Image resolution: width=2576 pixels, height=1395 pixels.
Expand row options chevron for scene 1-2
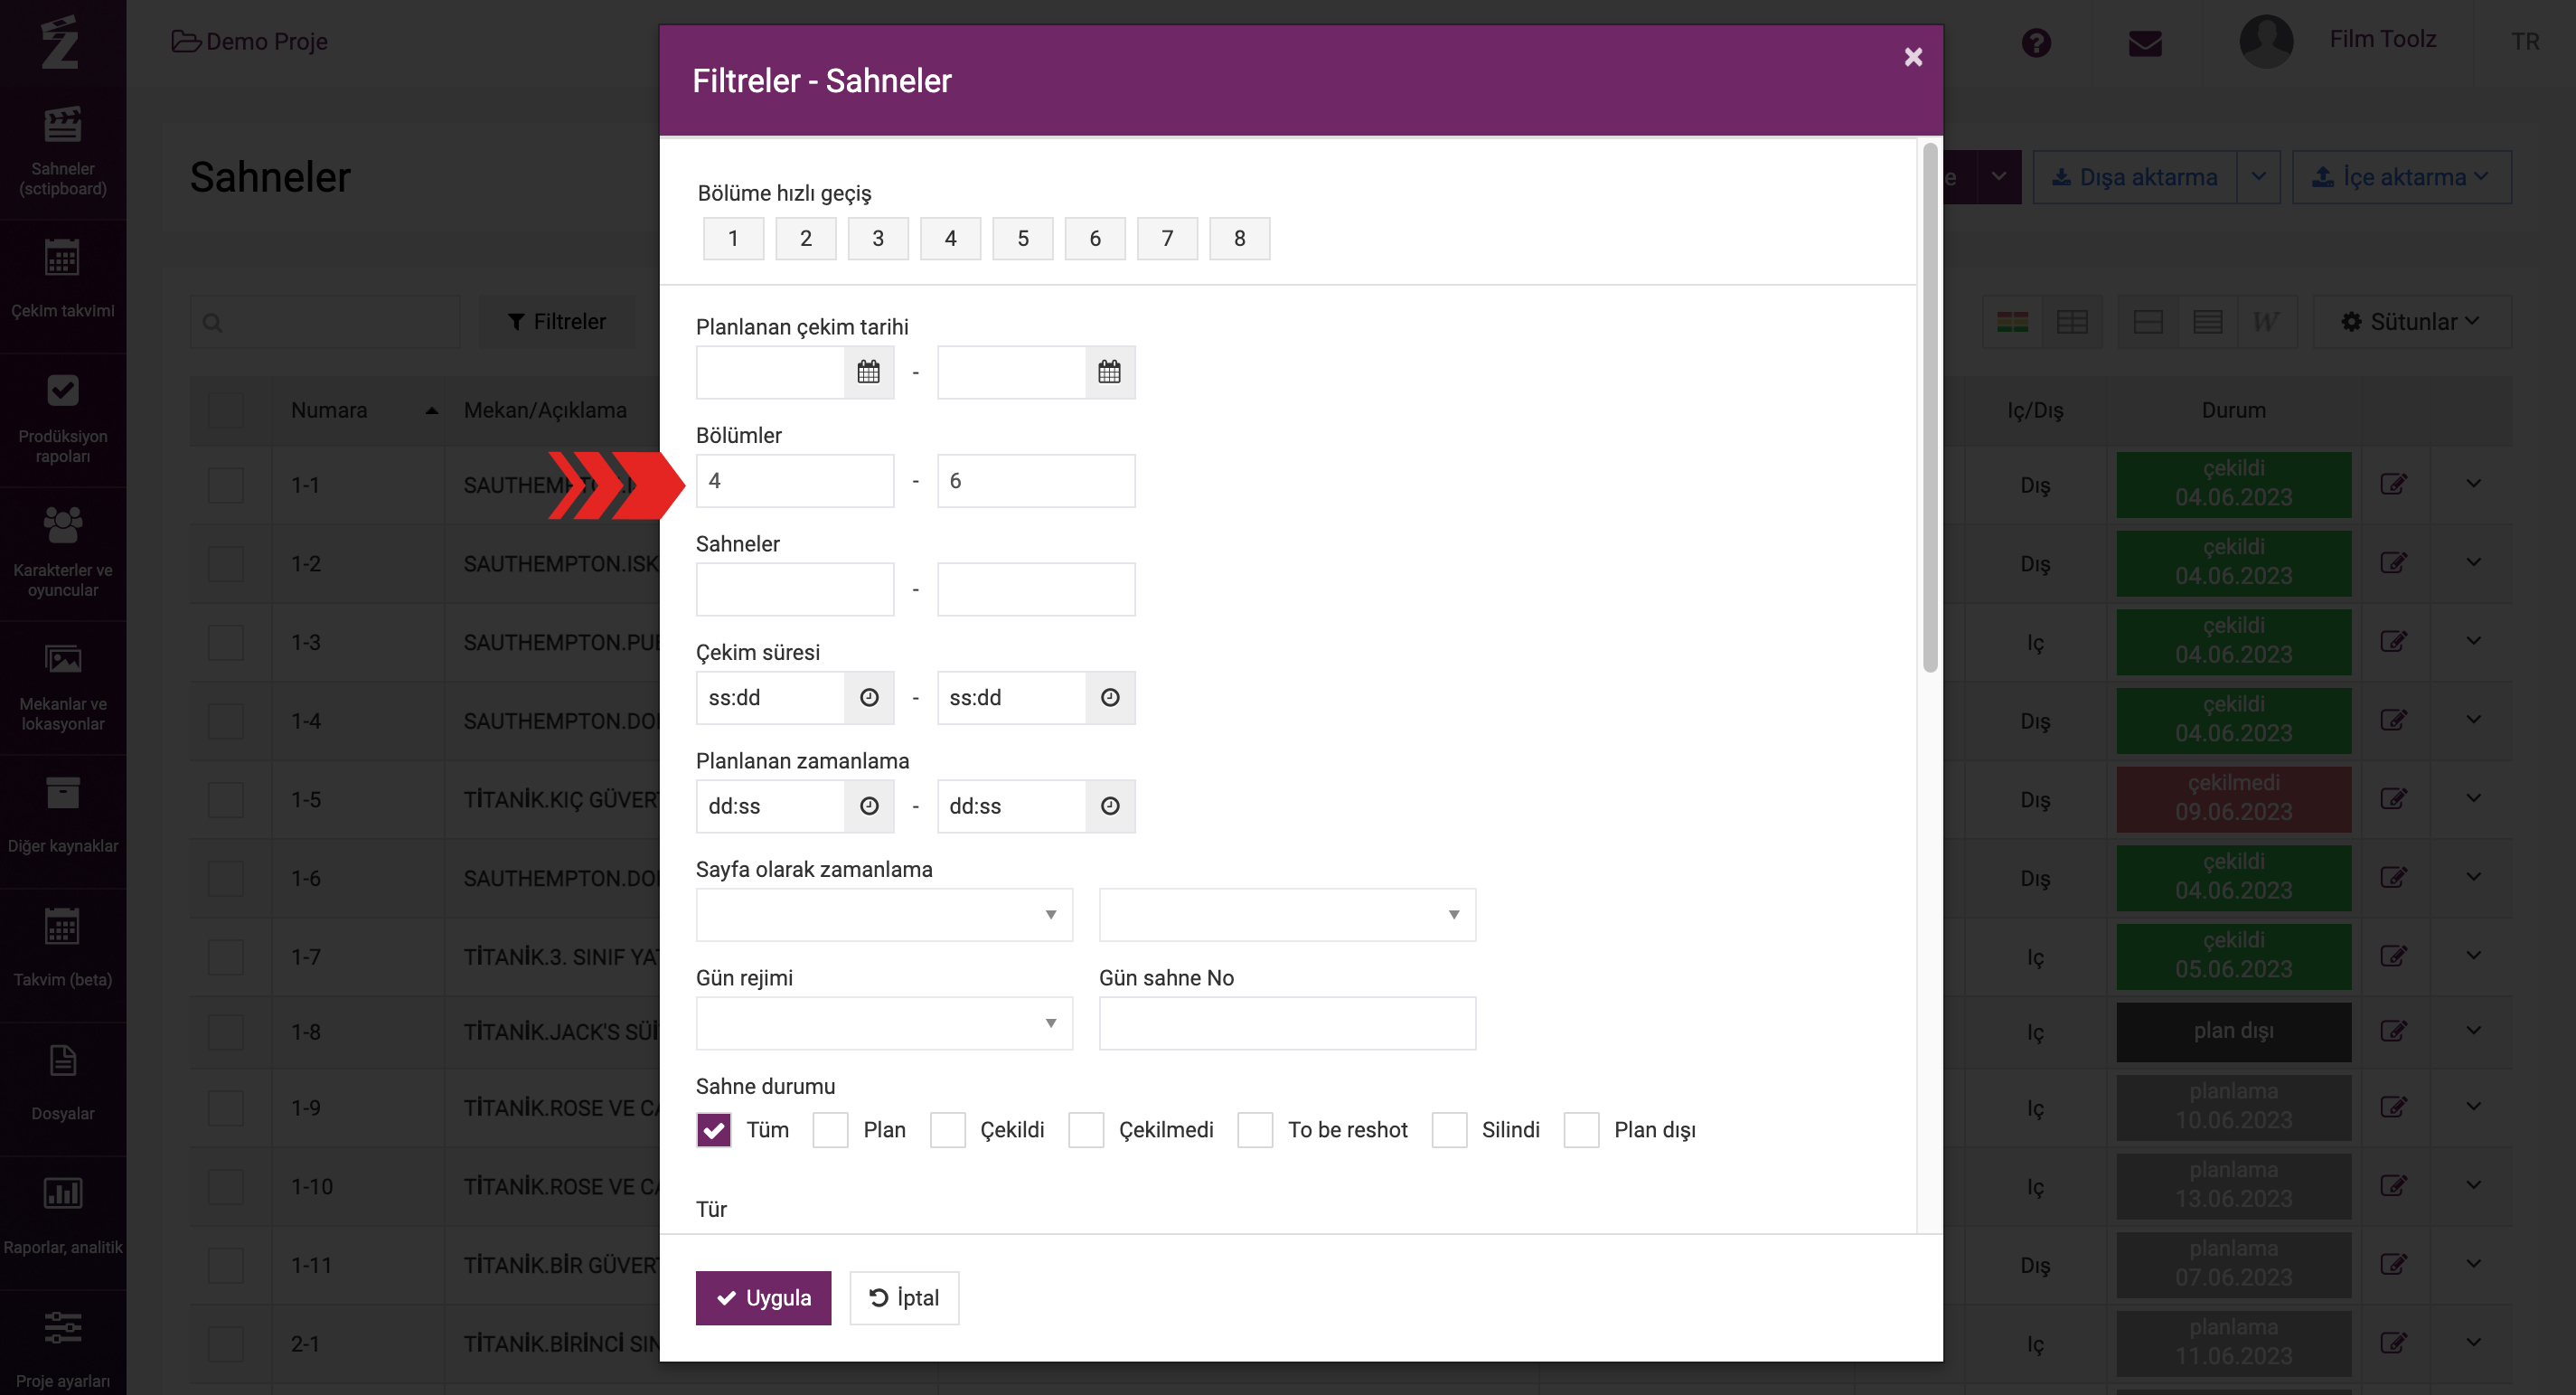(2473, 562)
